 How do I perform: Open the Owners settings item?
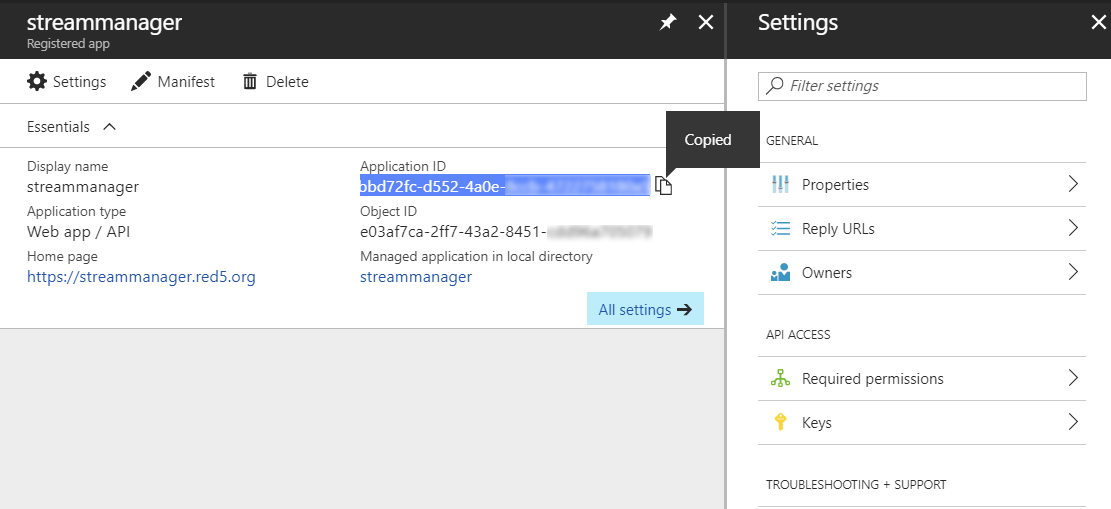click(922, 272)
